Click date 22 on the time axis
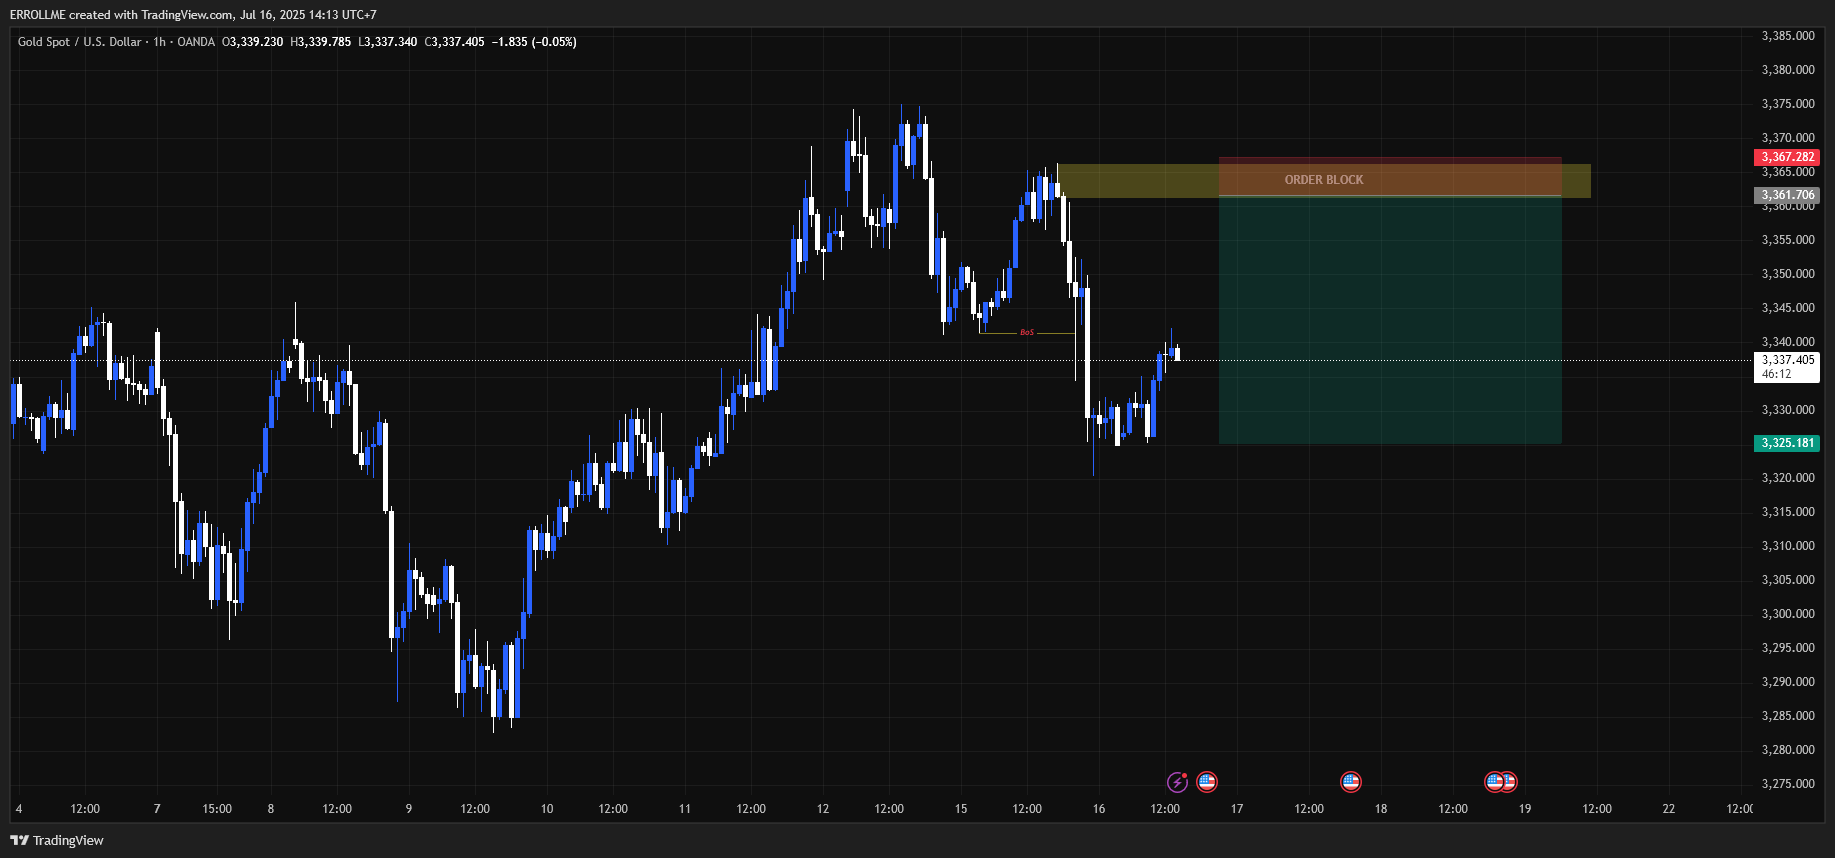1835x858 pixels. (1669, 809)
